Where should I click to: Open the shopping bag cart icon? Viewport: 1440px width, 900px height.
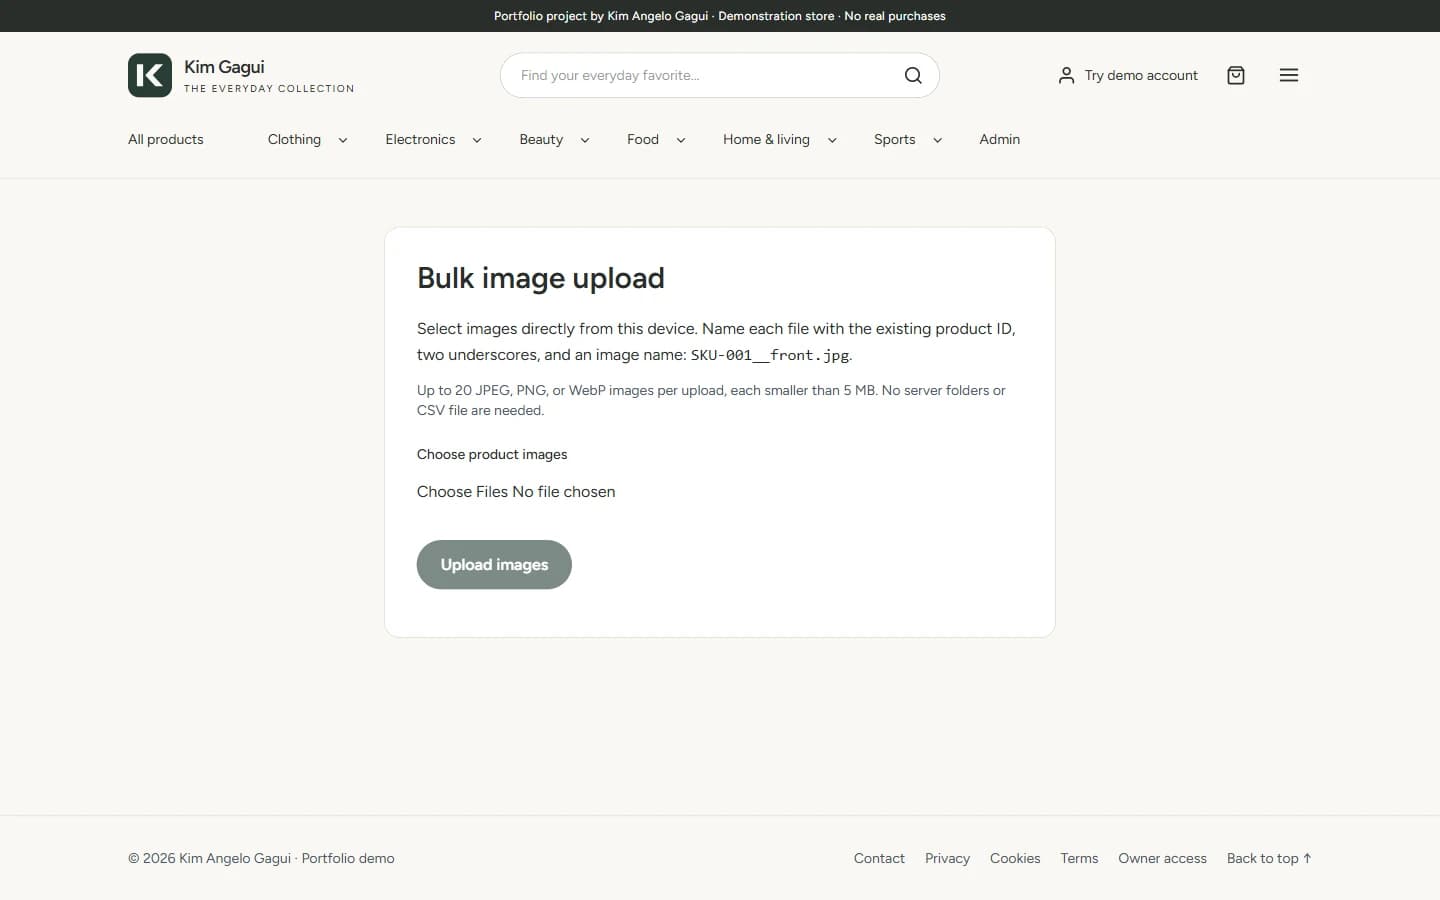[1236, 75]
